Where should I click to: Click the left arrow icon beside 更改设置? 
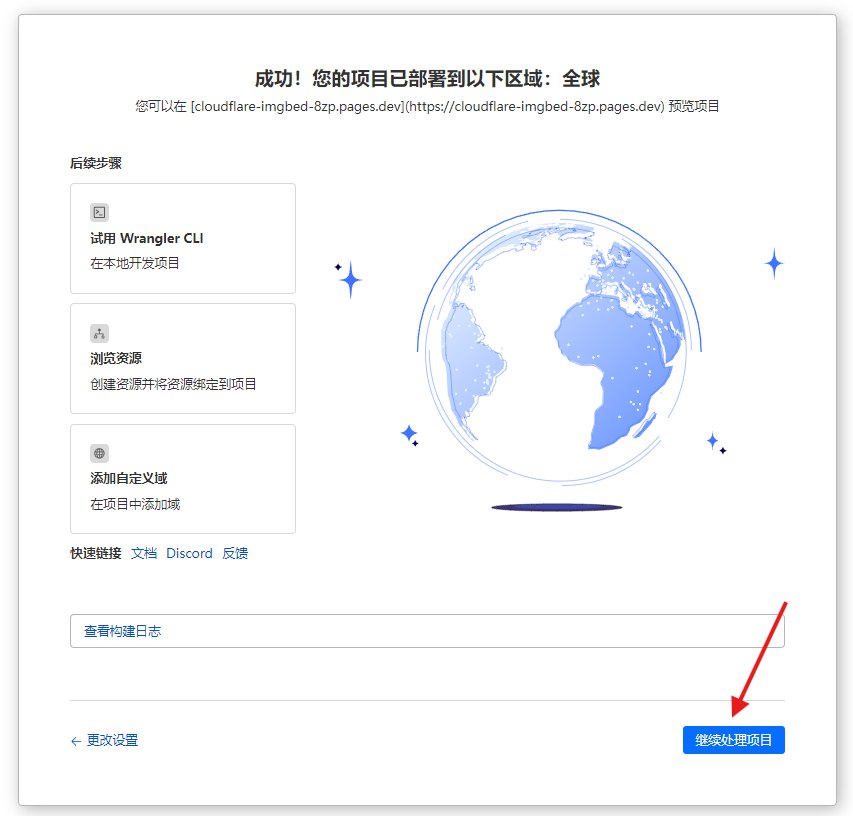pyautogui.click(x=75, y=741)
